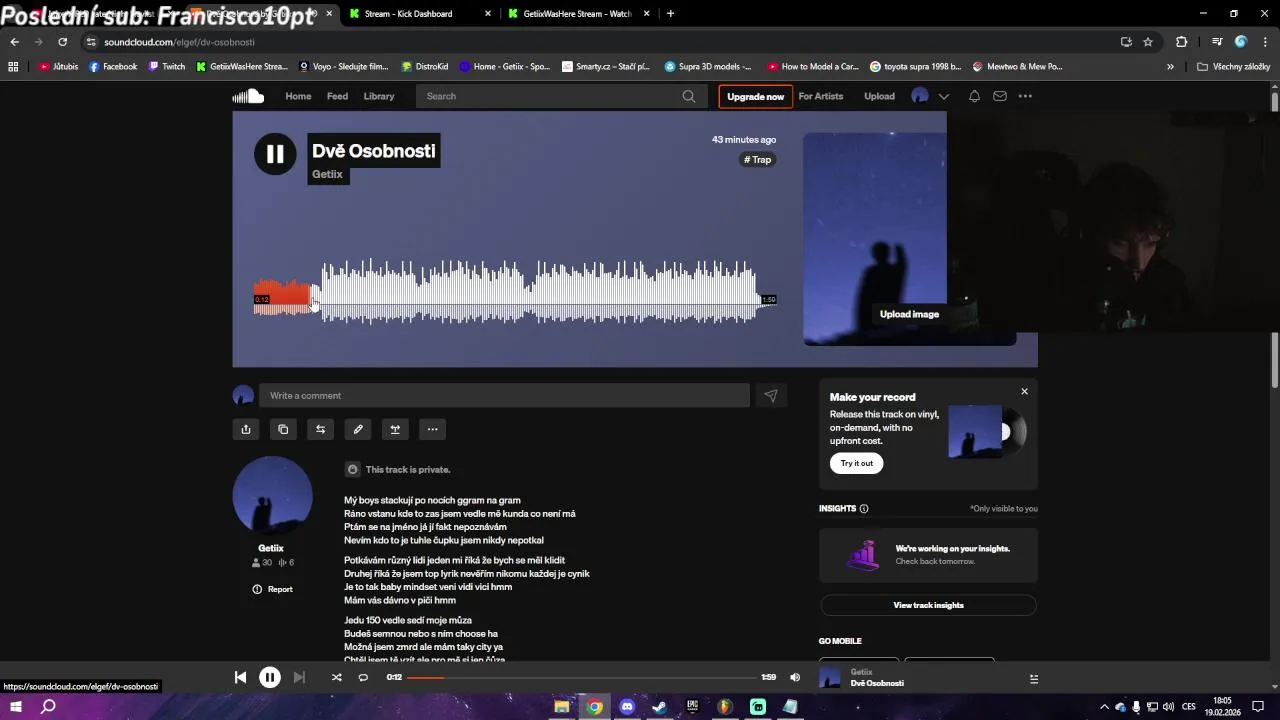
Task: Open Steam from the taskbar
Action: [660, 707]
